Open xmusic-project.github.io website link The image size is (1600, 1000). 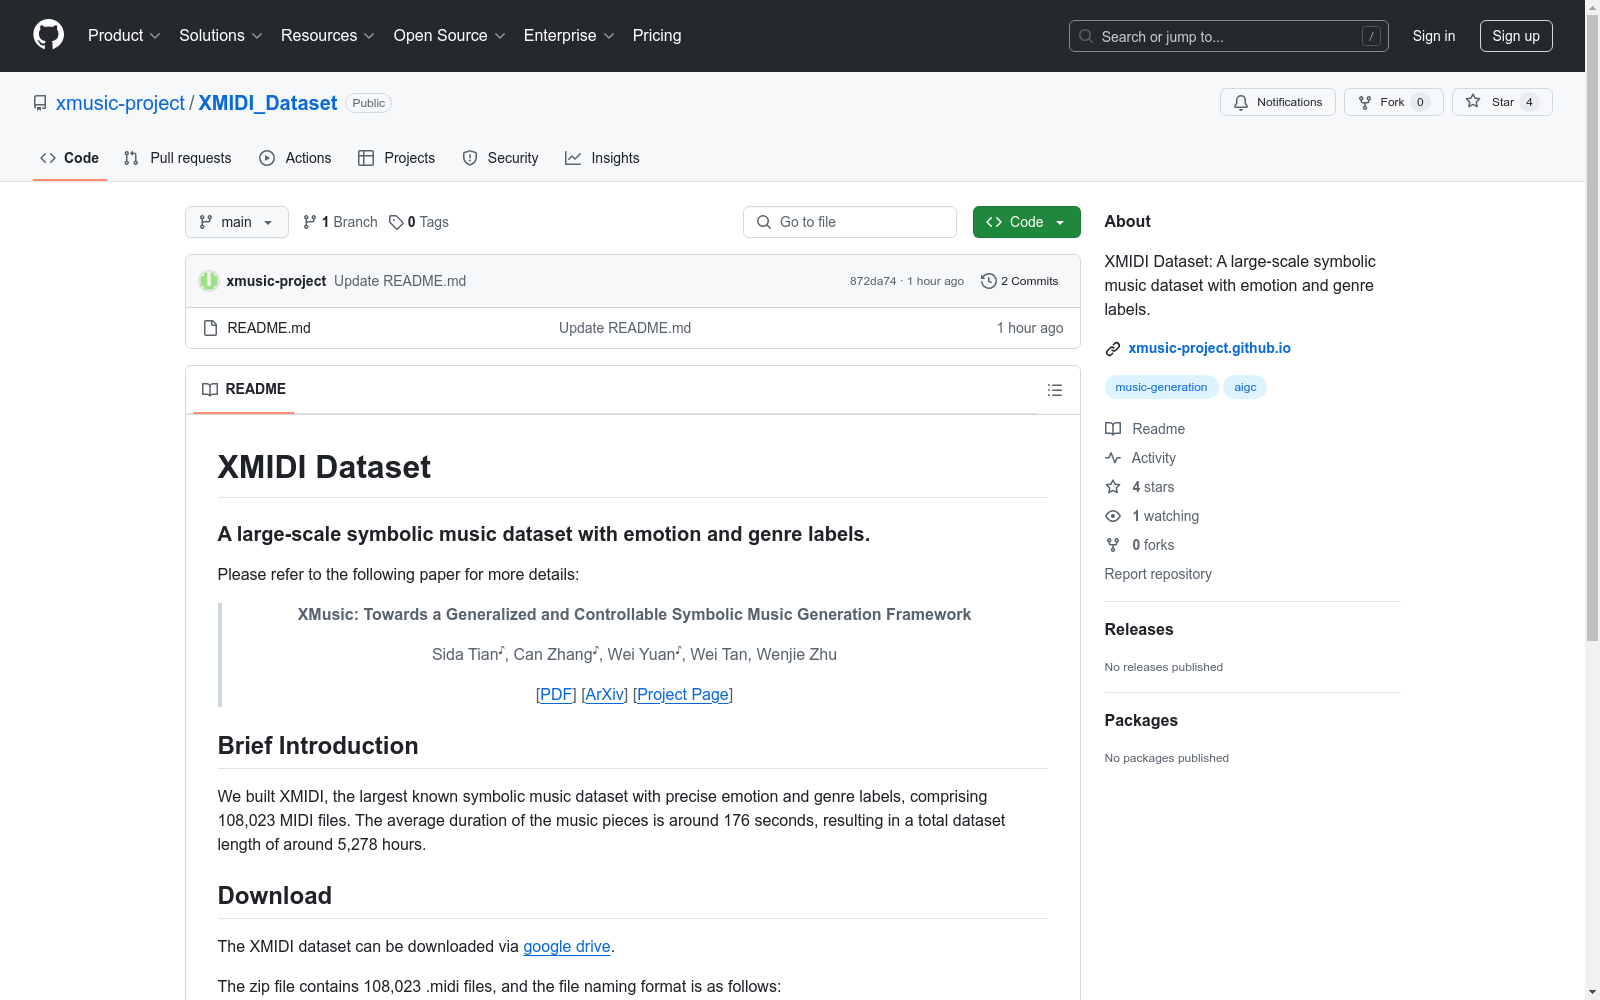tap(1209, 348)
